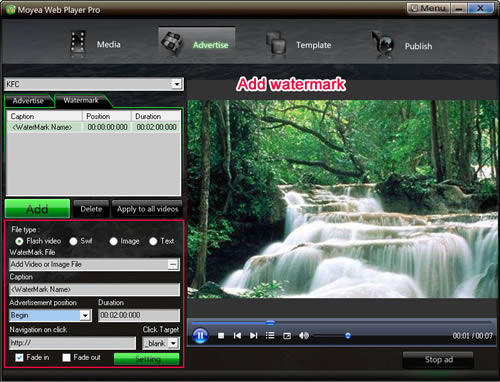This screenshot has width=500, height=382.
Task: Click the green Add button
Action: click(37, 209)
